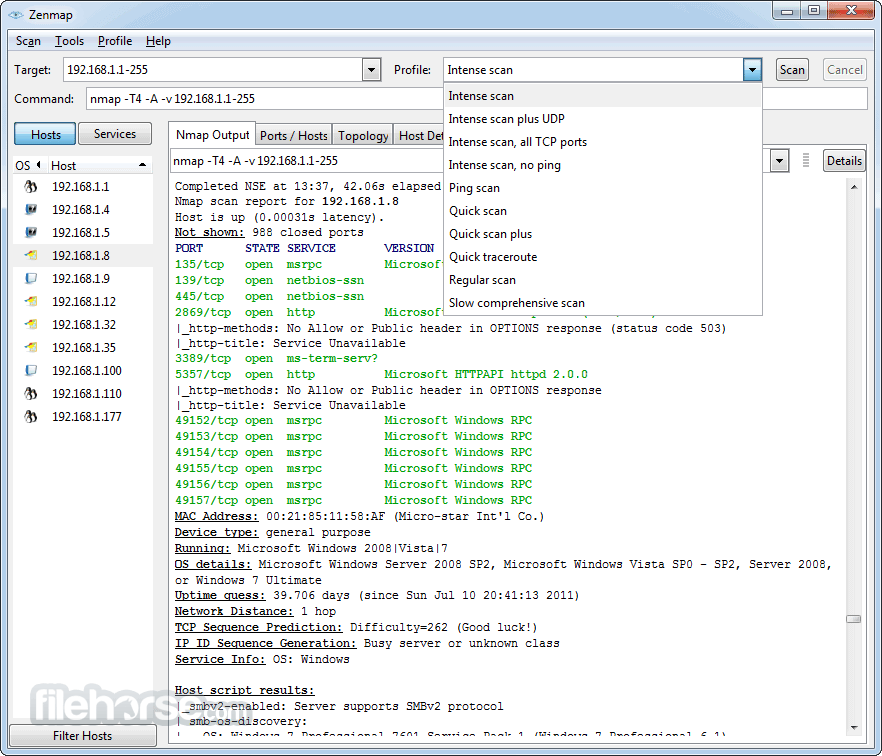Choose Intense scan, all TCP ports
Screen dimensions: 882x756
point(602,142)
